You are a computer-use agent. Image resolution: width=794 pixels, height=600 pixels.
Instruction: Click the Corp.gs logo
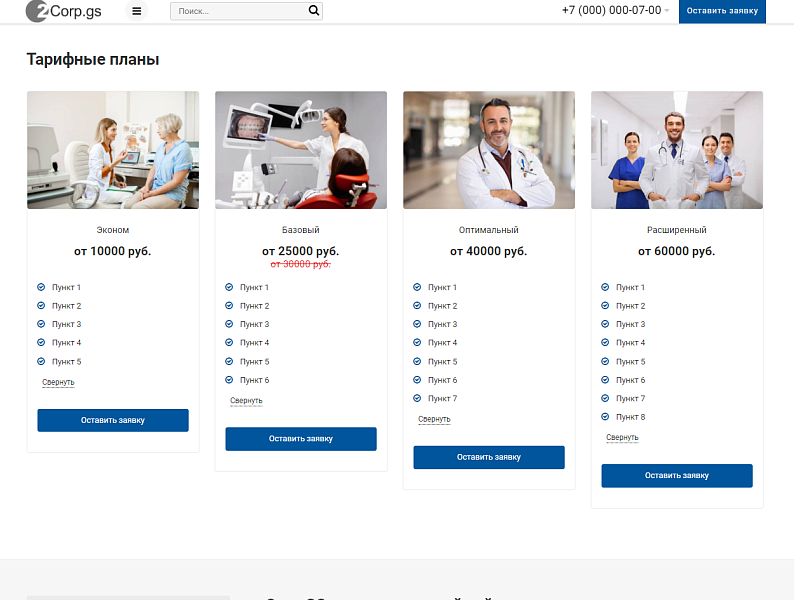coord(64,11)
